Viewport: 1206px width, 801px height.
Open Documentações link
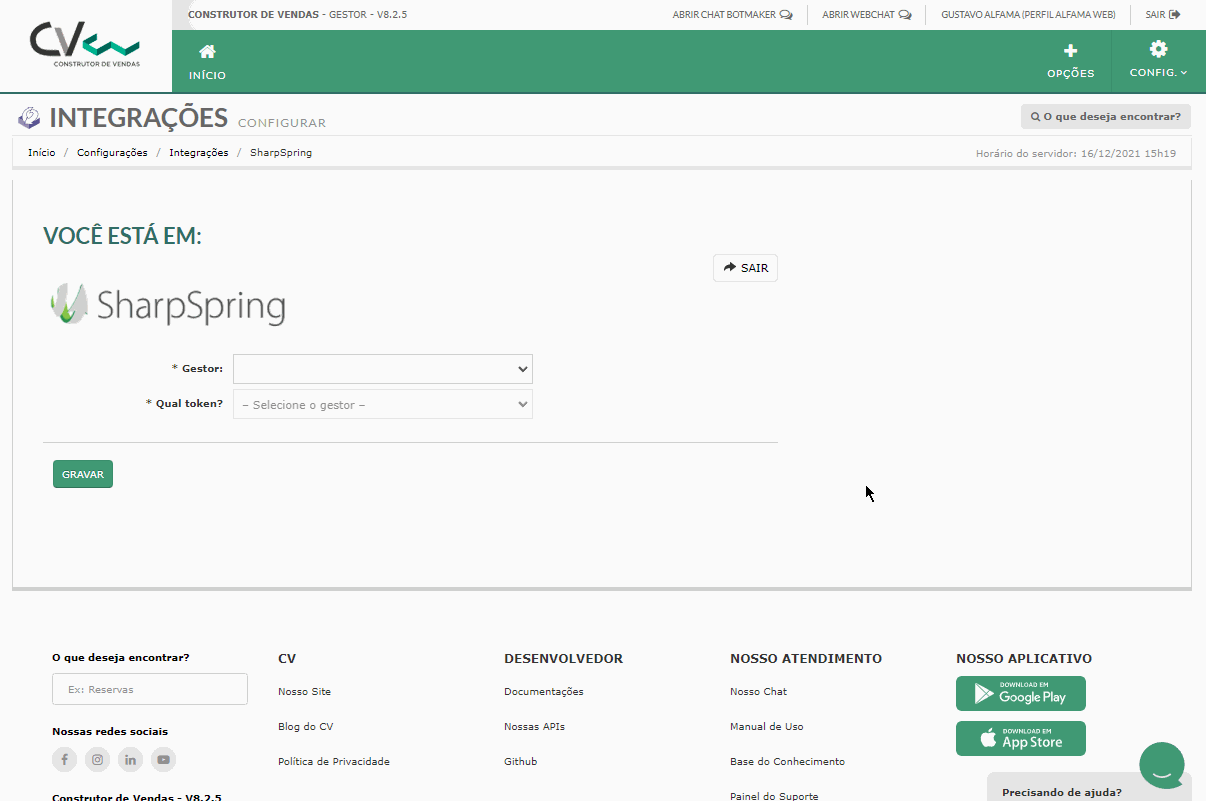point(544,692)
